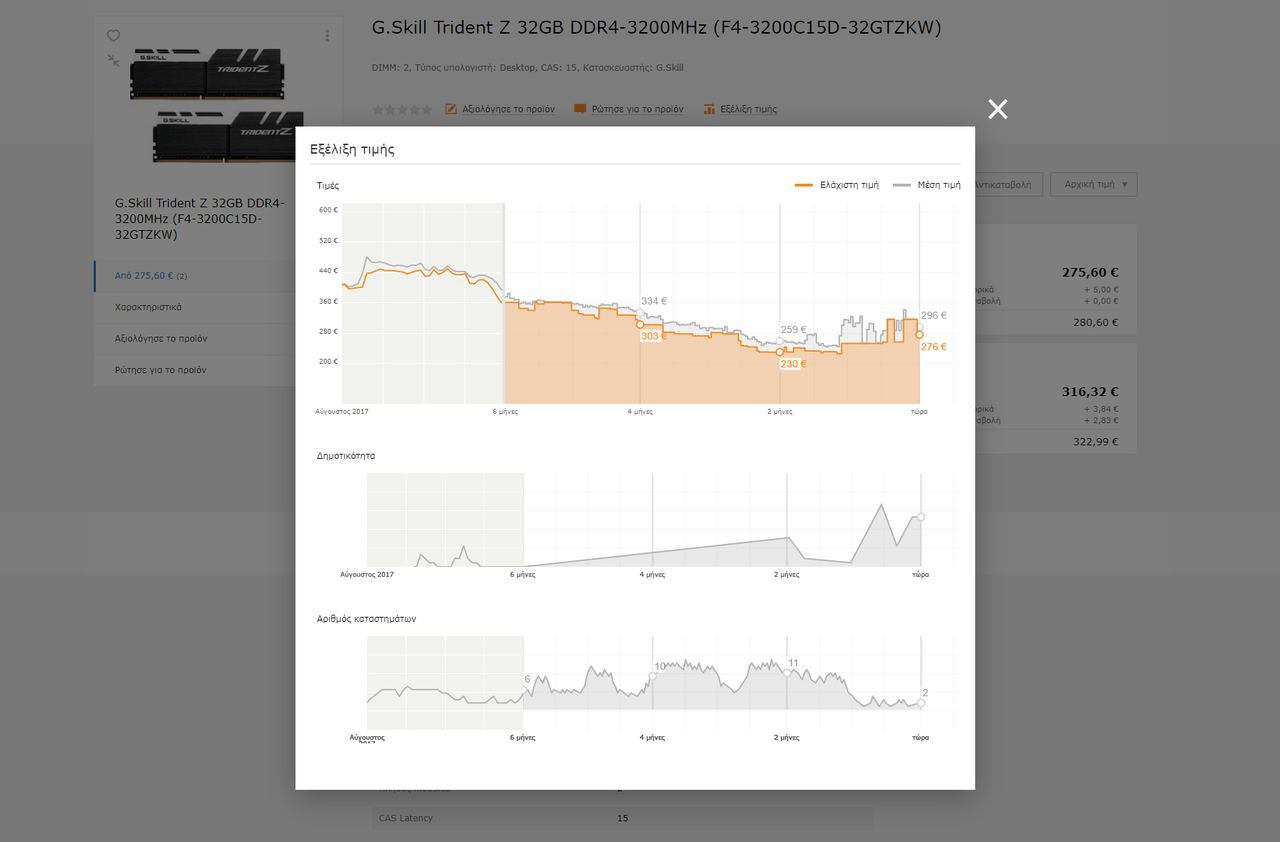Click the speech bubble question icon
The height and width of the screenshot is (842, 1280).
[x=580, y=109]
